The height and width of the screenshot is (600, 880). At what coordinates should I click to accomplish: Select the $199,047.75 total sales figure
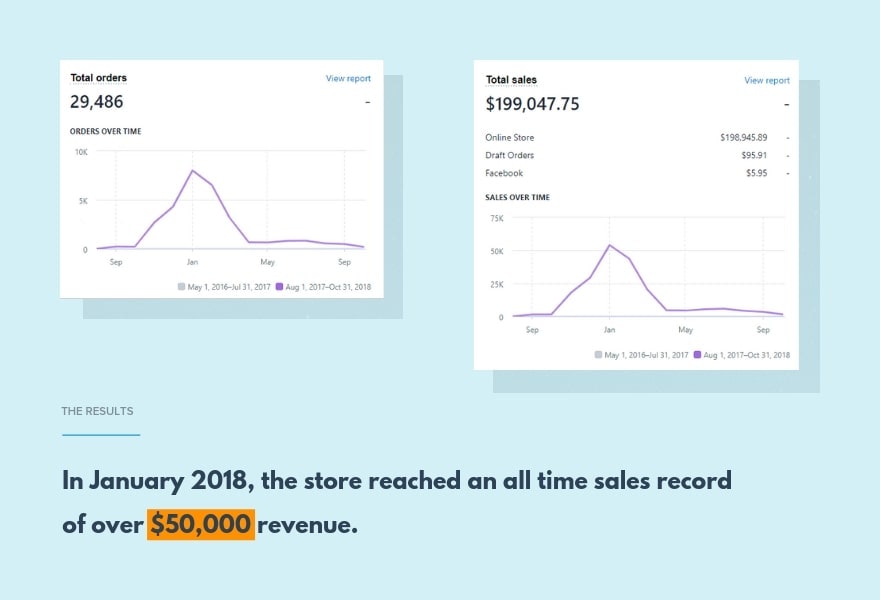point(532,103)
